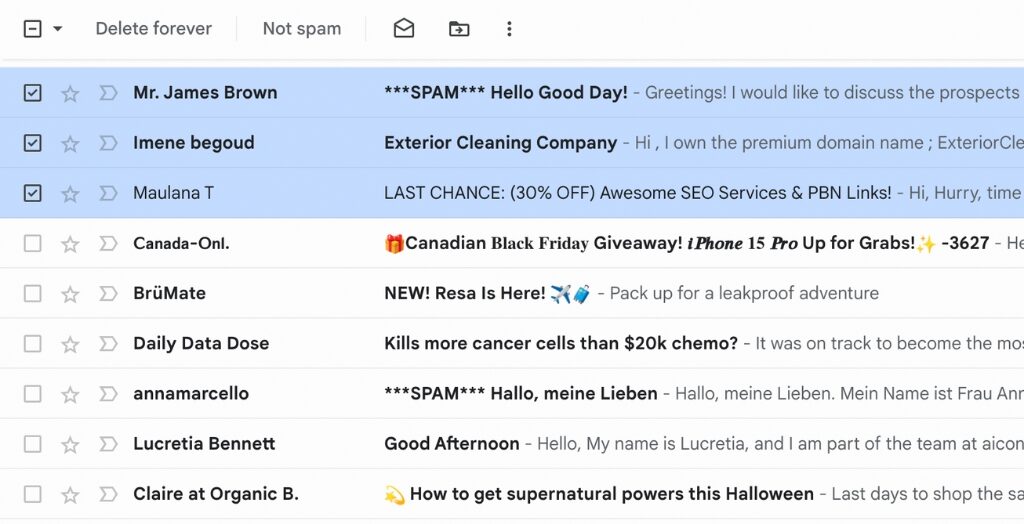The height and width of the screenshot is (524, 1024).
Task: Open the select dropdown arrow beside master checkbox
Action: coord(58,29)
